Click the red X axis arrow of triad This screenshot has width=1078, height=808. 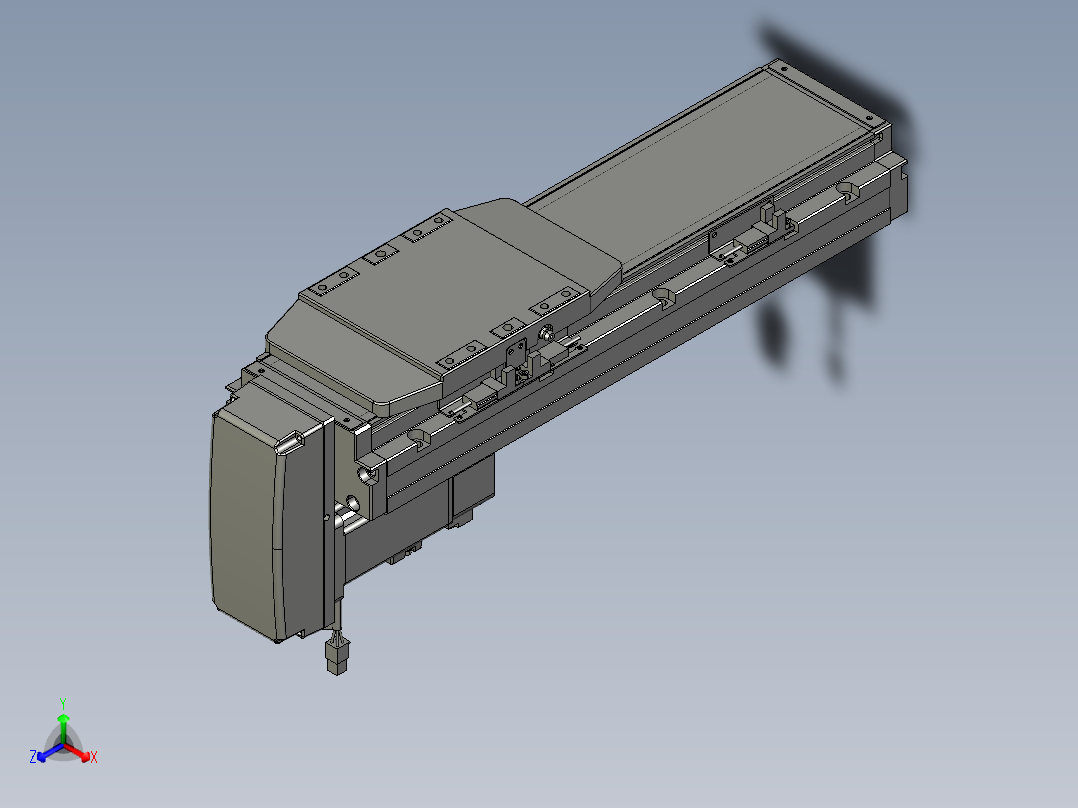click(79, 753)
